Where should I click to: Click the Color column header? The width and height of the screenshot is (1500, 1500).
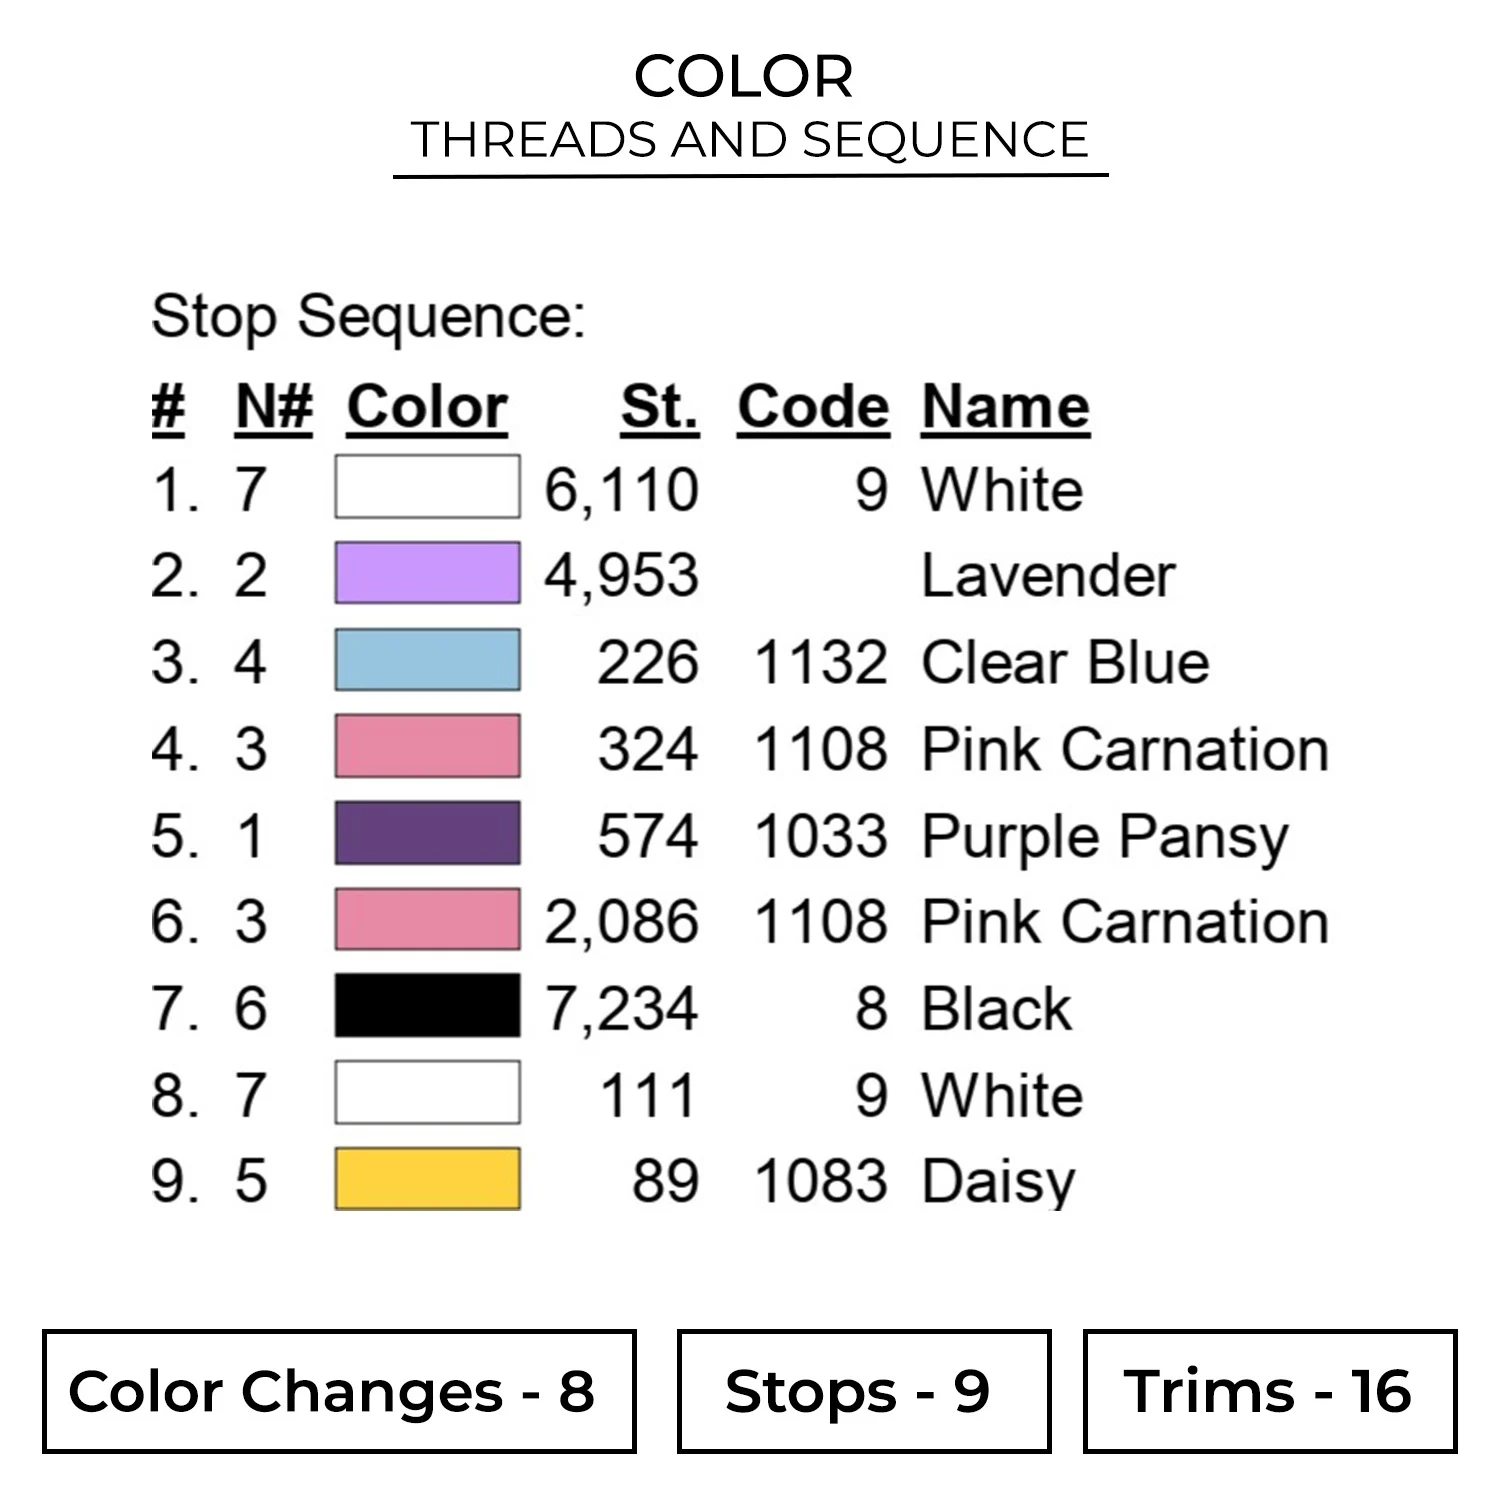[427, 408]
